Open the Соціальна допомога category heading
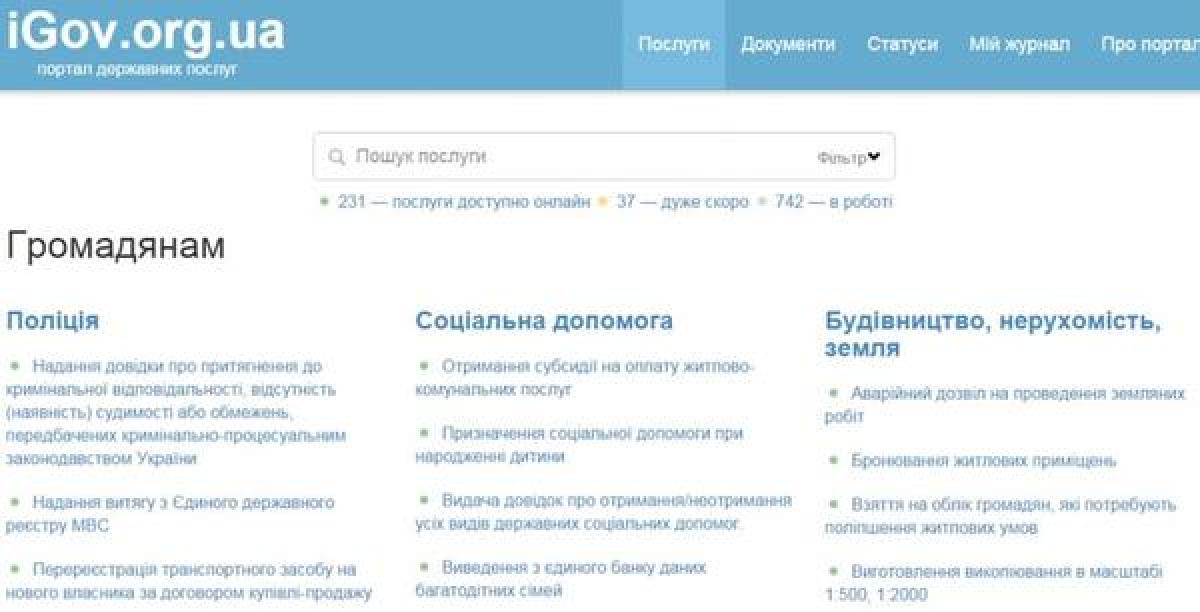Image resolution: width=1200 pixels, height=612 pixels. pyautogui.click(x=544, y=321)
